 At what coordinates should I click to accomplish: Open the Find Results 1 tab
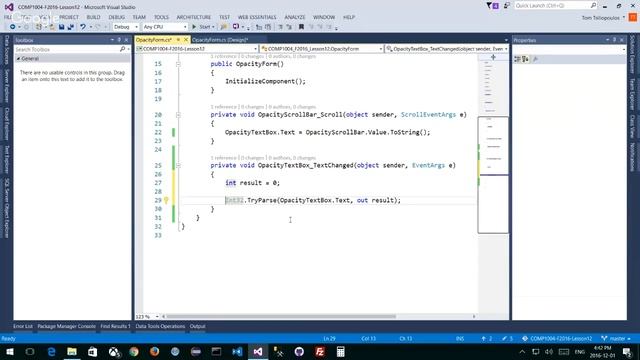pos(116,326)
